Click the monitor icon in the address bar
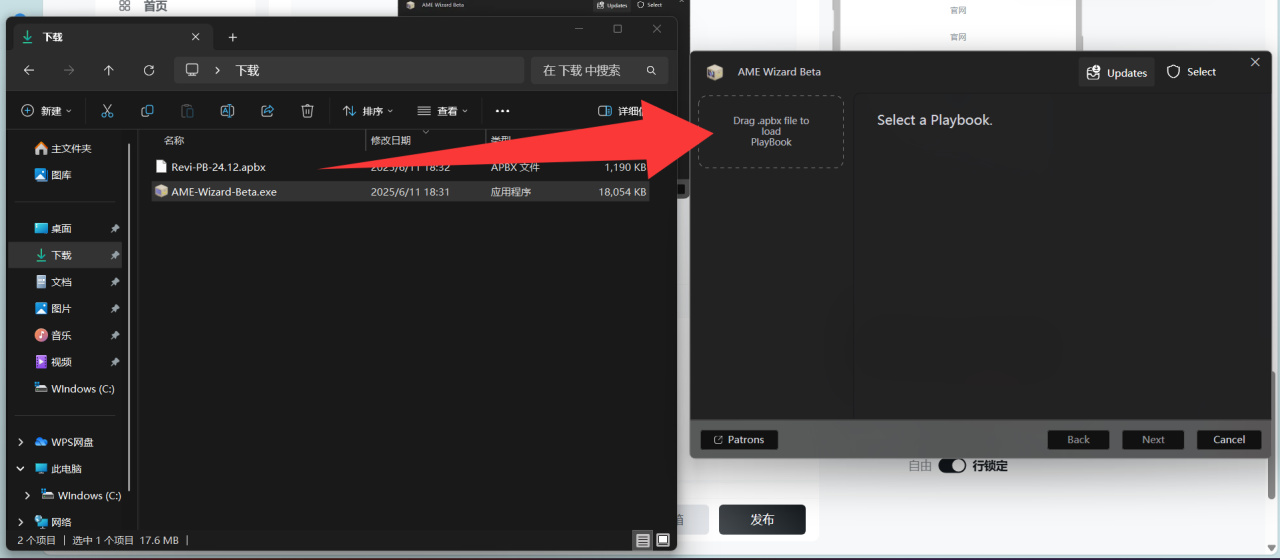 [192, 70]
